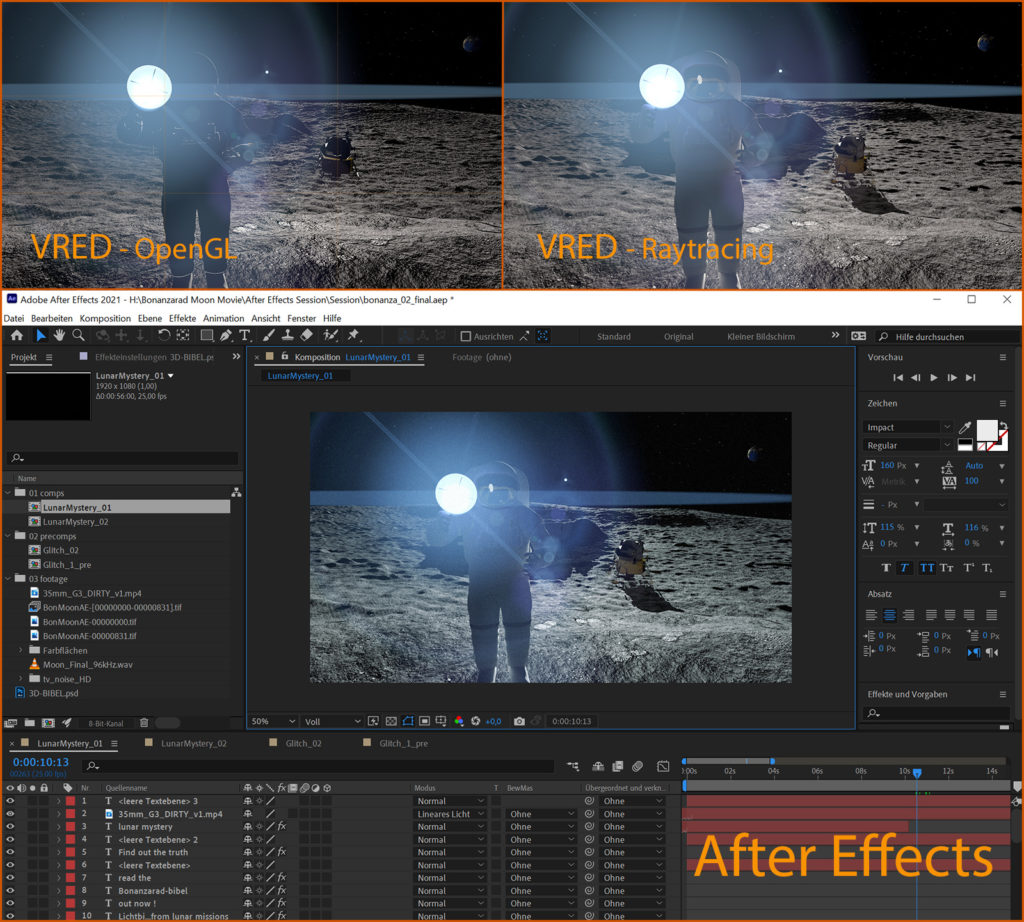Open the Komposition menu

pos(105,319)
